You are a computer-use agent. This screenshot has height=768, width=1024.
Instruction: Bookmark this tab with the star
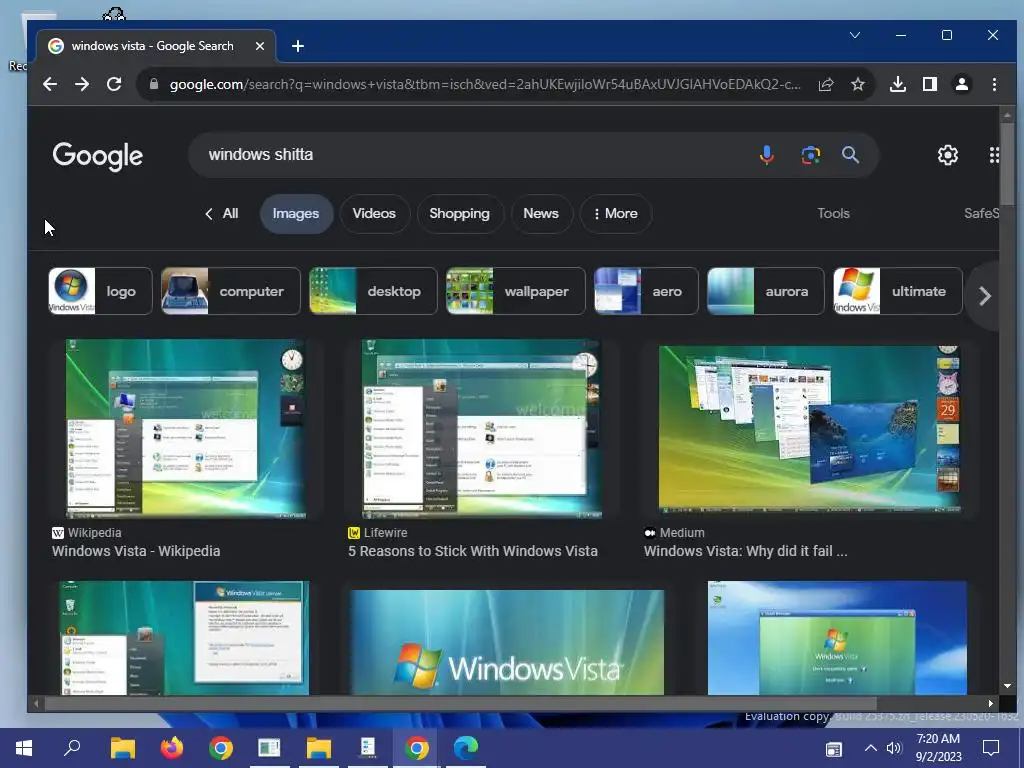(x=857, y=84)
